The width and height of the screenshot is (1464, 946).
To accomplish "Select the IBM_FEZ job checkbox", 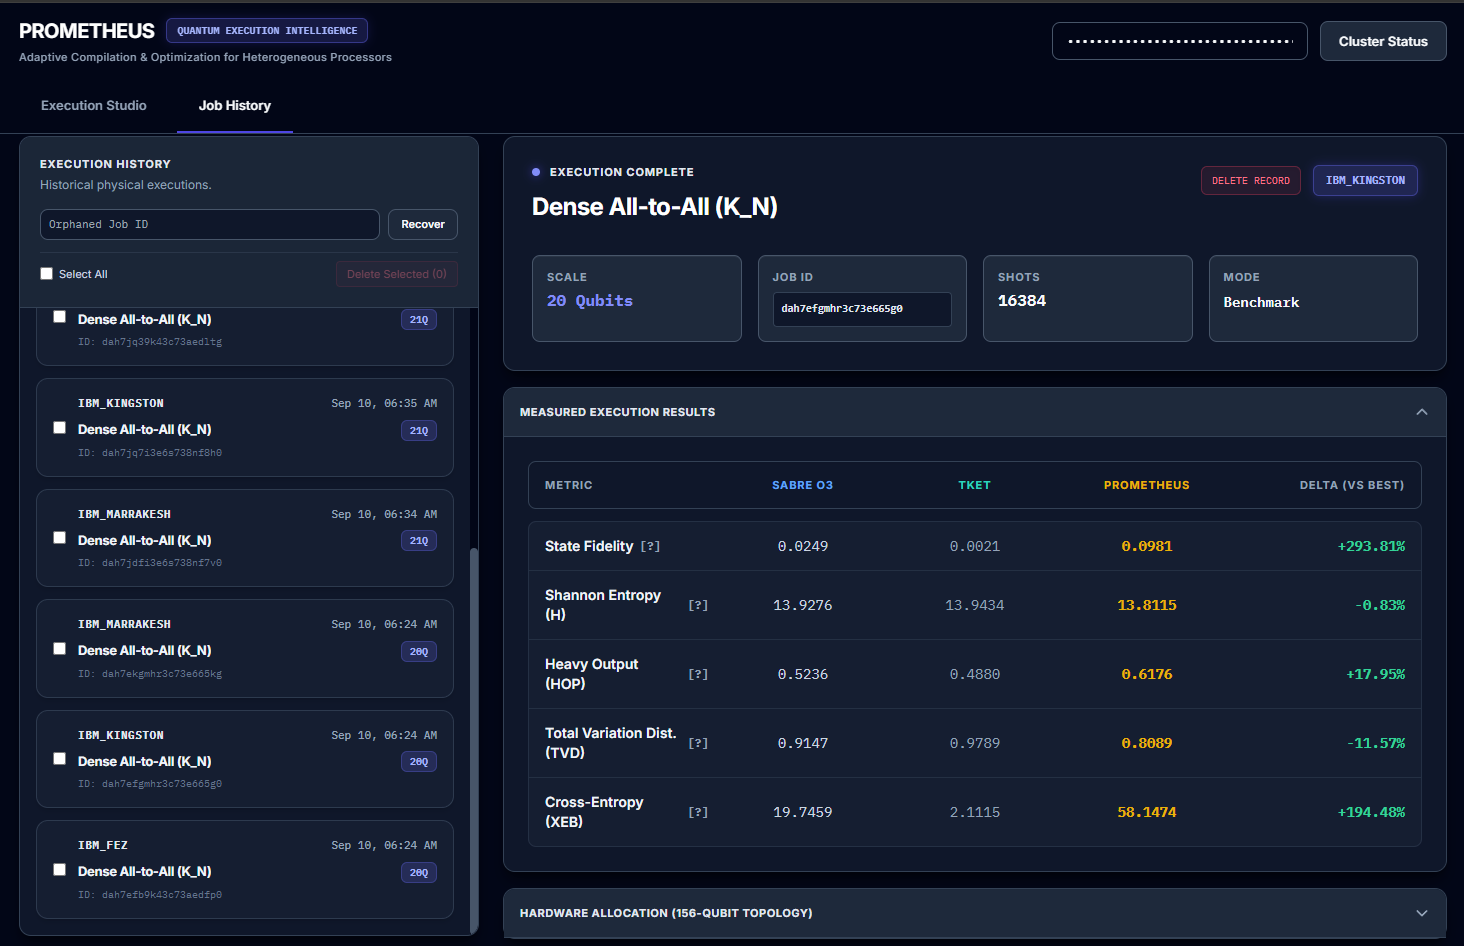I will 60,870.
